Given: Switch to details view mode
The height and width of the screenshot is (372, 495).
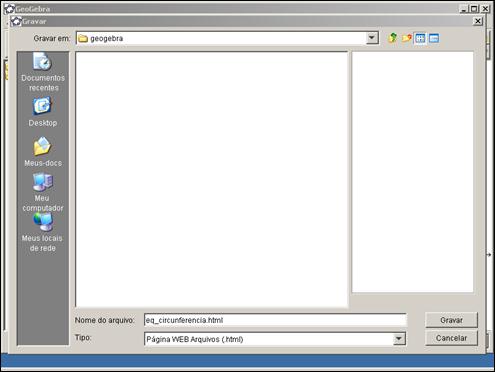Looking at the screenshot, I should pos(434,38).
